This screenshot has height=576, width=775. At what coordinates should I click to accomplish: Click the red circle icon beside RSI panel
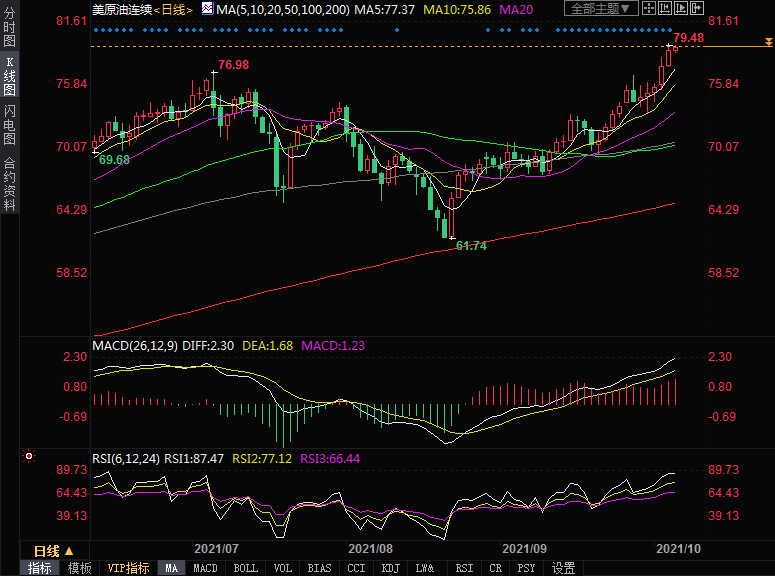click(x=29, y=457)
